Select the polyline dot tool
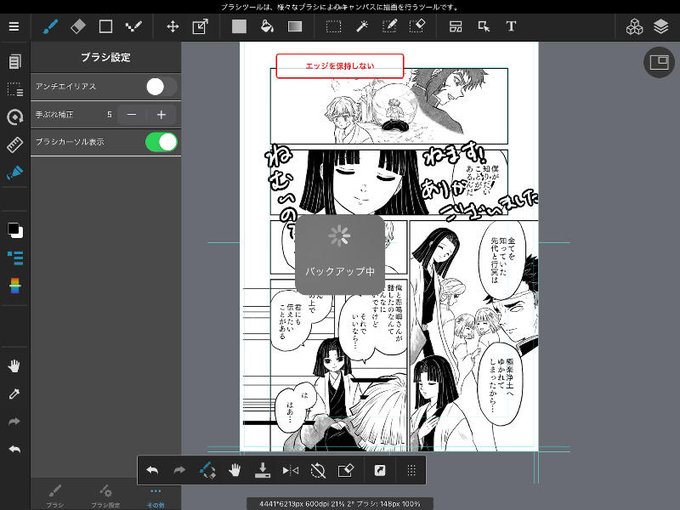Viewport: 680px width, 510px height. coord(133,26)
